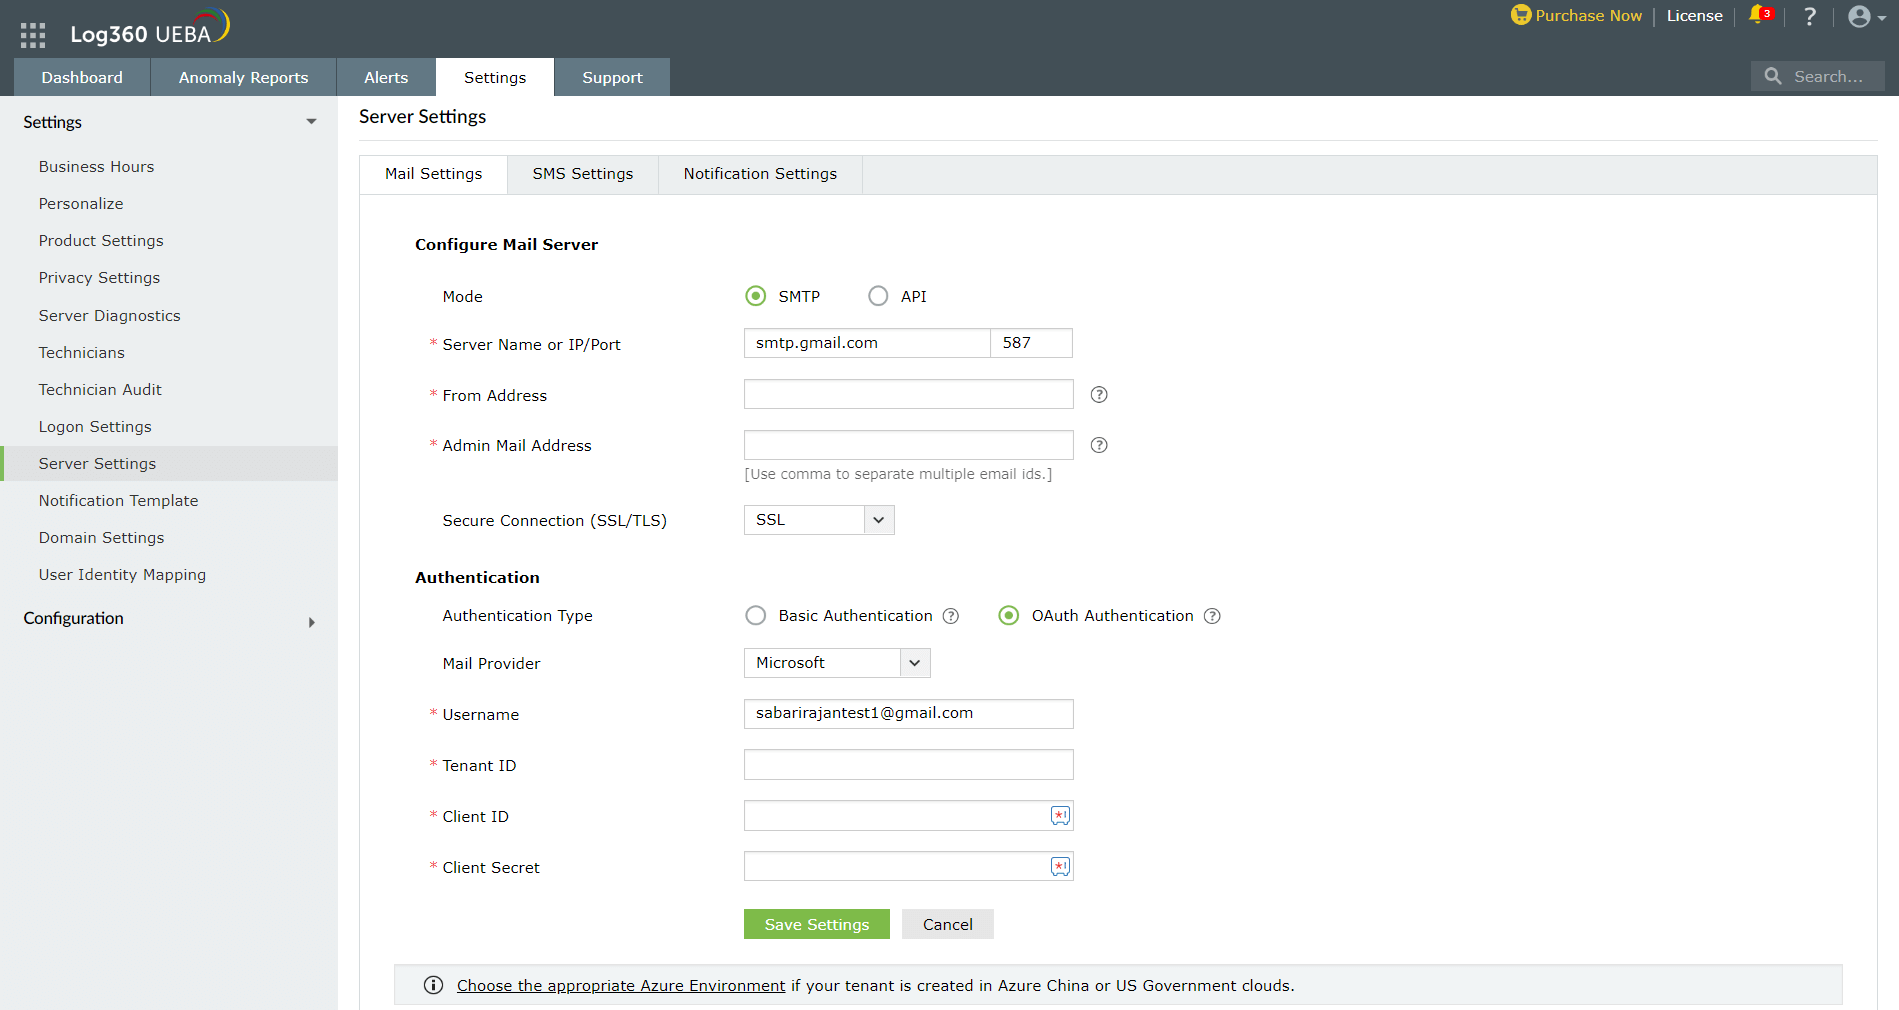The height and width of the screenshot is (1010, 1899).
Task: Open the help question mark icon
Action: point(1809,16)
